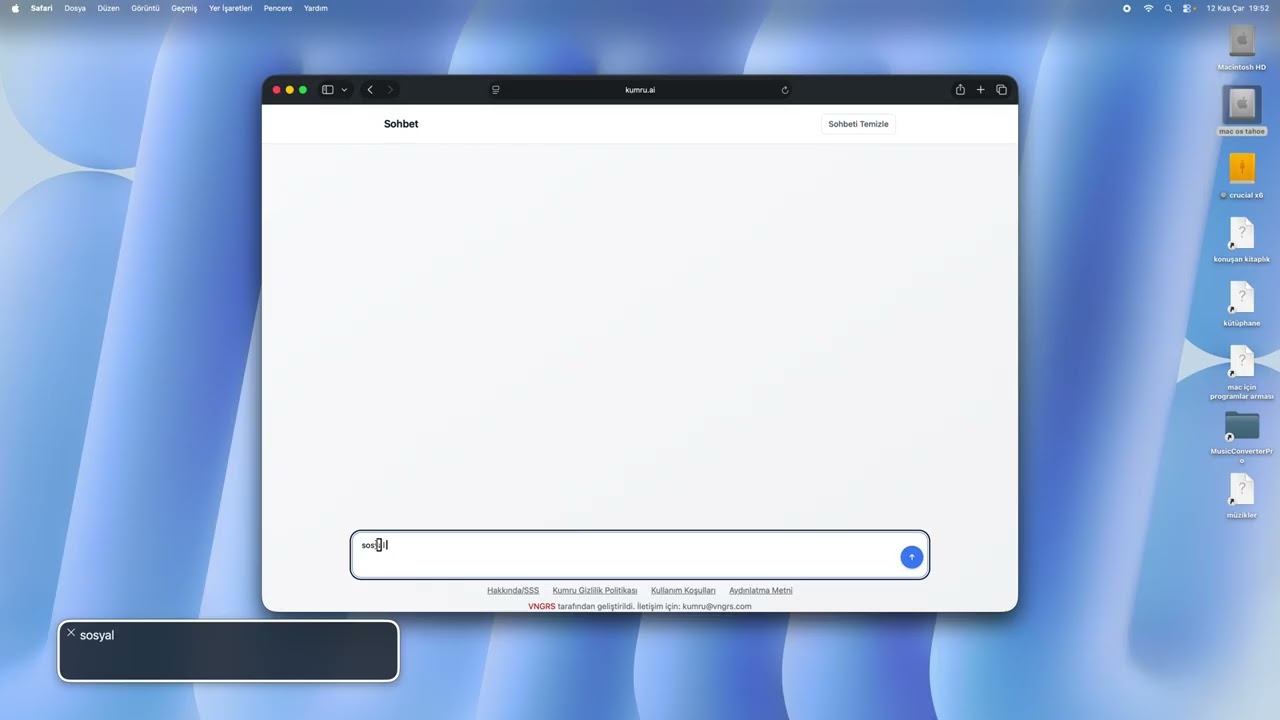Viewport: 1280px width, 720px height.
Task: Open the Dosya menu
Action: pyautogui.click(x=75, y=8)
